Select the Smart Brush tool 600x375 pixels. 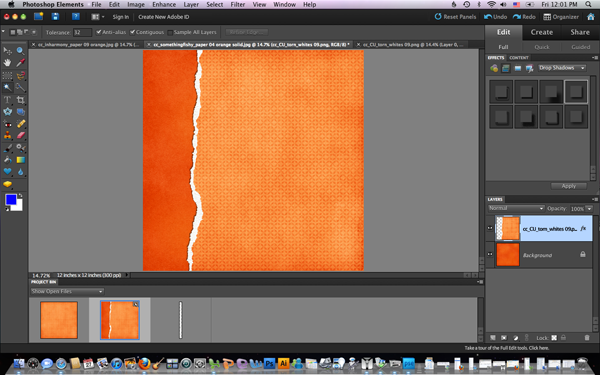(21, 148)
